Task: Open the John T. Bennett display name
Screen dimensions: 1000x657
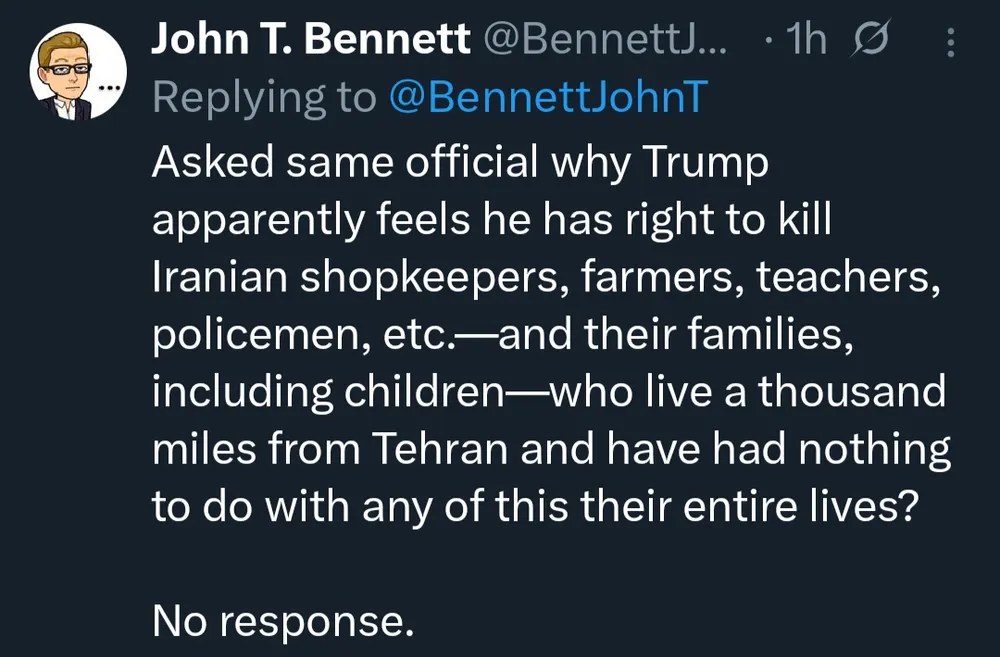Action: point(311,40)
